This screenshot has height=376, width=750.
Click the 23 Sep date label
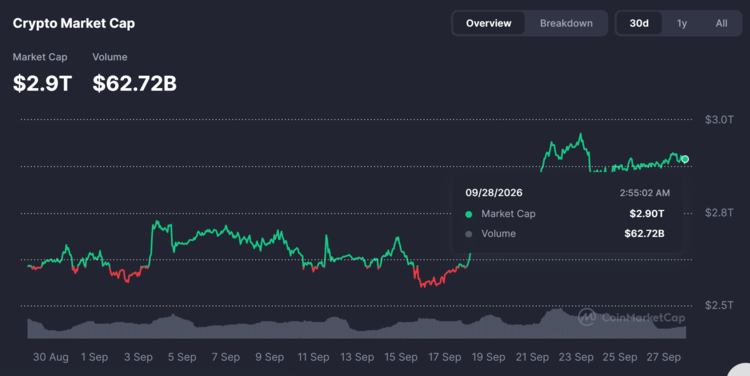pos(576,357)
